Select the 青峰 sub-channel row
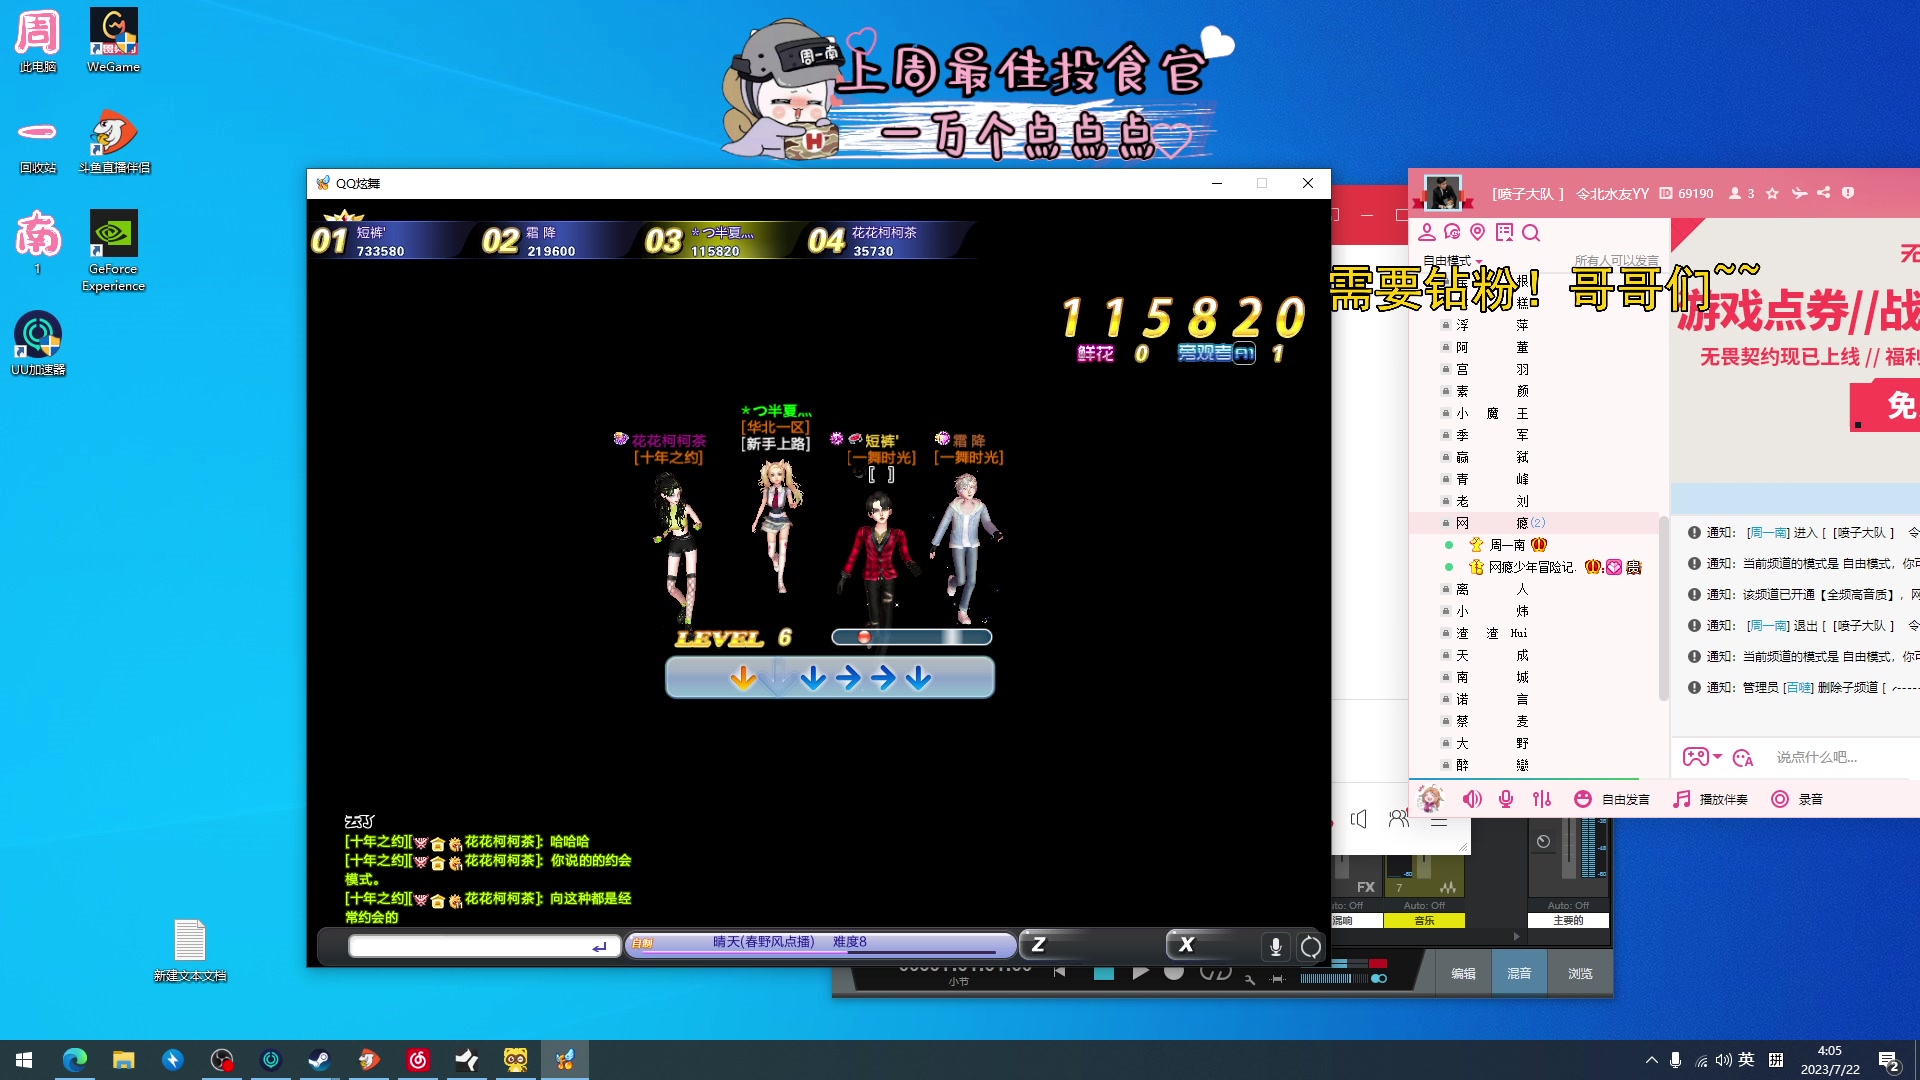The height and width of the screenshot is (1080, 1920). click(x=1534, y=479)
